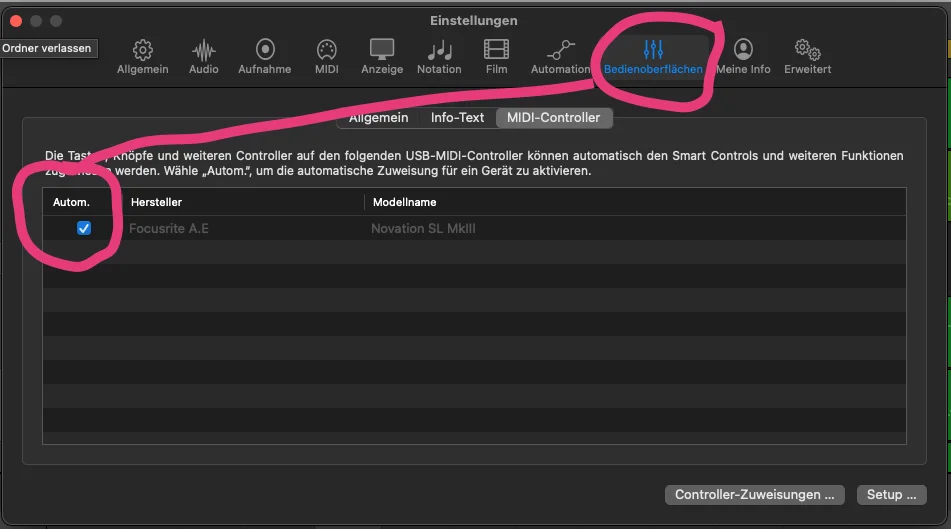Switch to the Info-Text tab

(x=457, y=118)
